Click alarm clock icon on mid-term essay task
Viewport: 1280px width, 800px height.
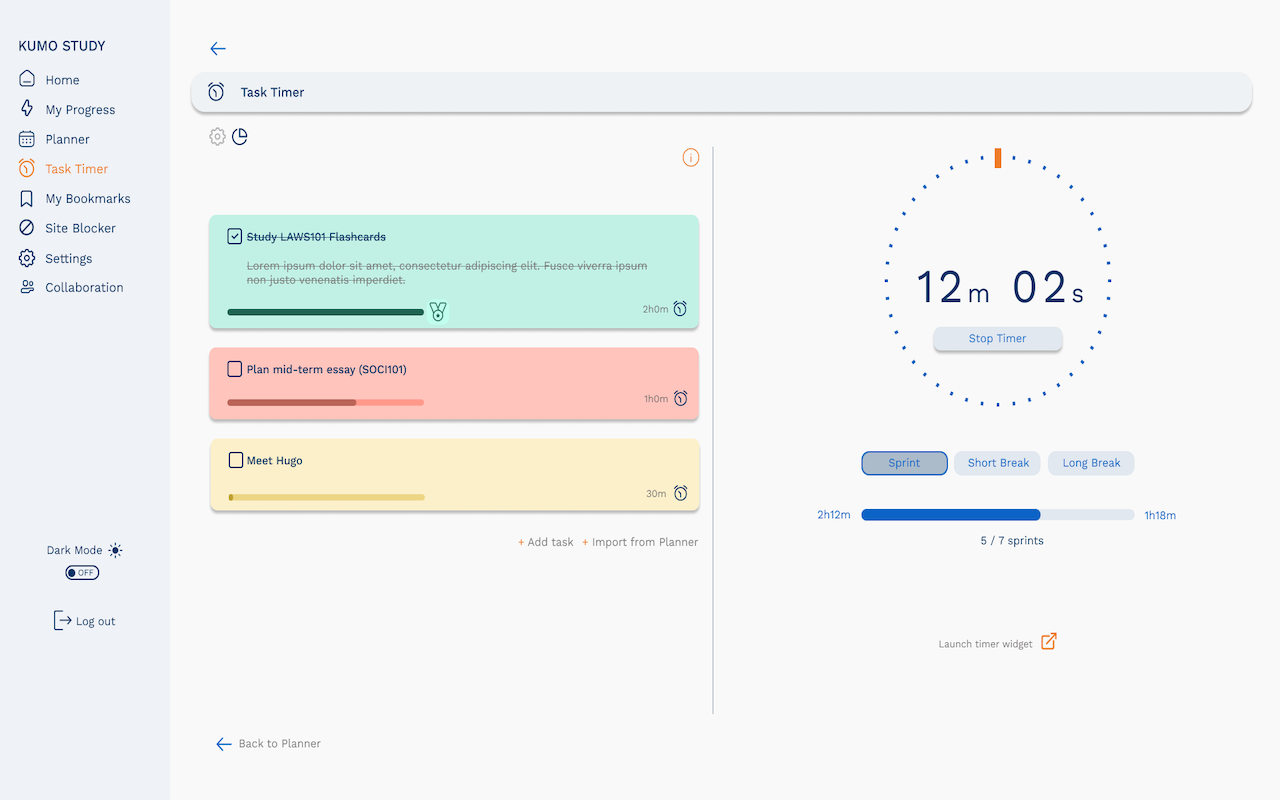coord(681,399)
